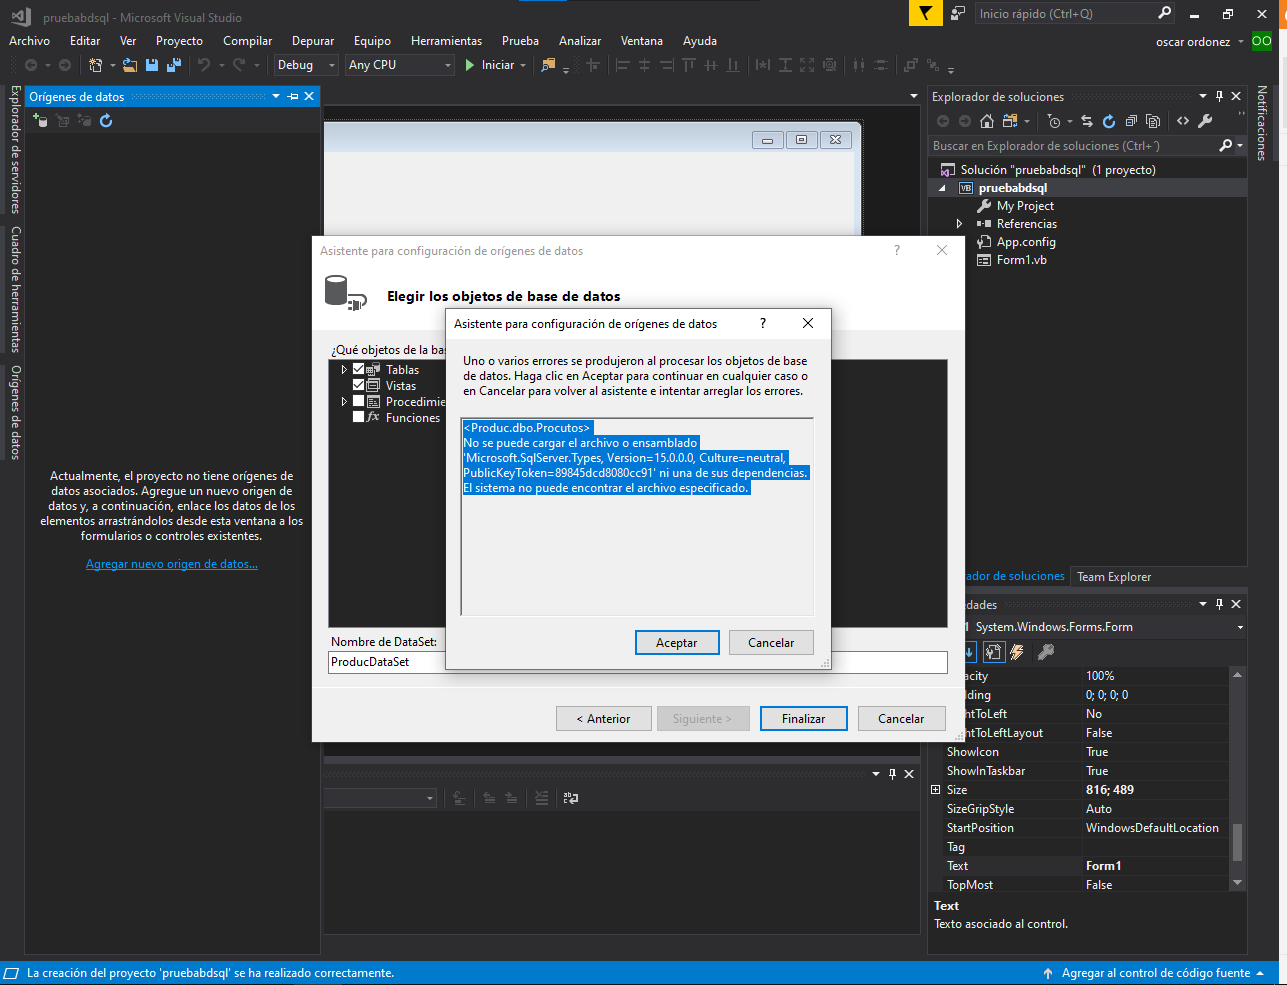Viewport: 1287px width, 985px height.
Task: Click the green Iniciar play icon
Action: pyautogui.click(x=470, y=65)
